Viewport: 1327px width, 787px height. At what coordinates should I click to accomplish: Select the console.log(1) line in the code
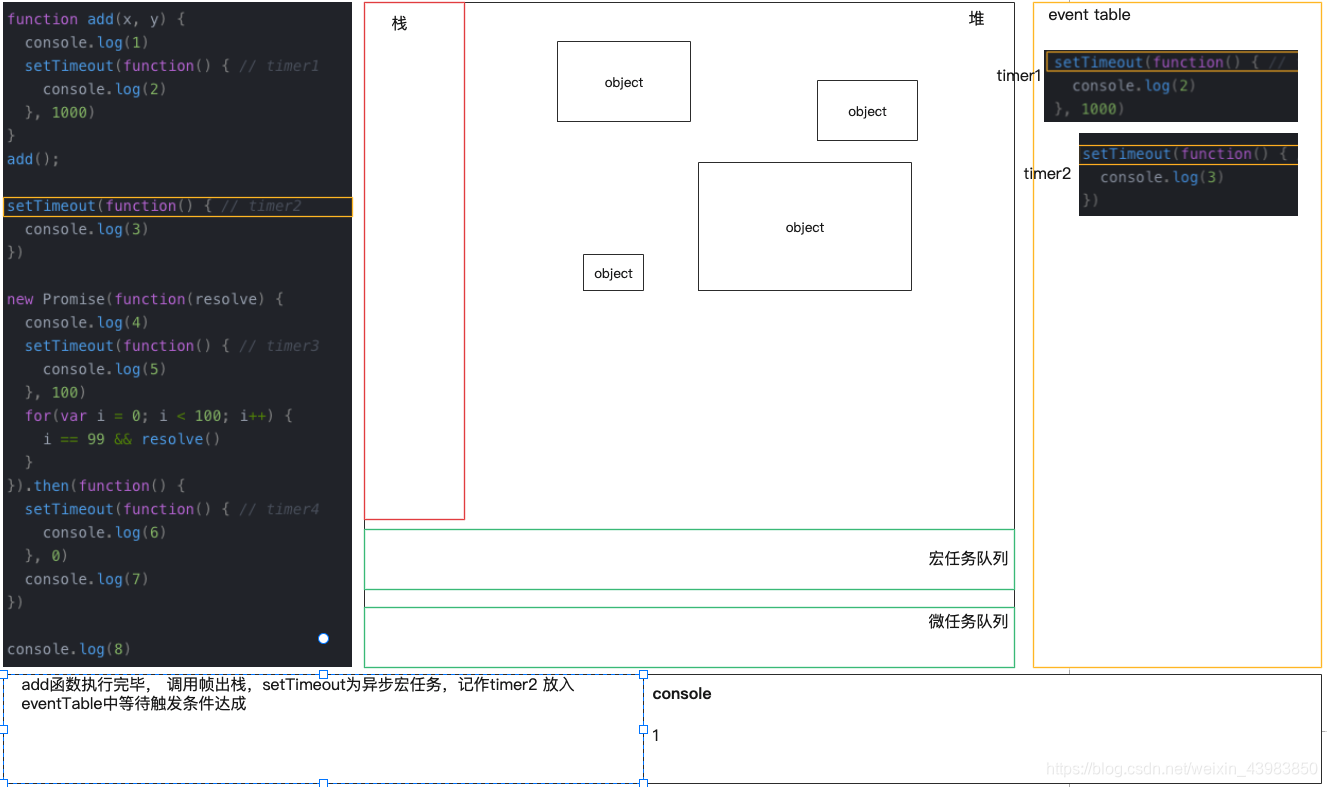(x=86, y=42)
